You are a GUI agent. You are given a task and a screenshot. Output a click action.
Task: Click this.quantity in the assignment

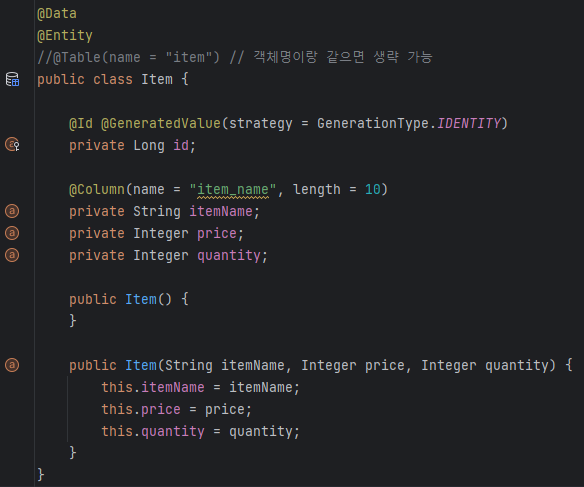153,431
